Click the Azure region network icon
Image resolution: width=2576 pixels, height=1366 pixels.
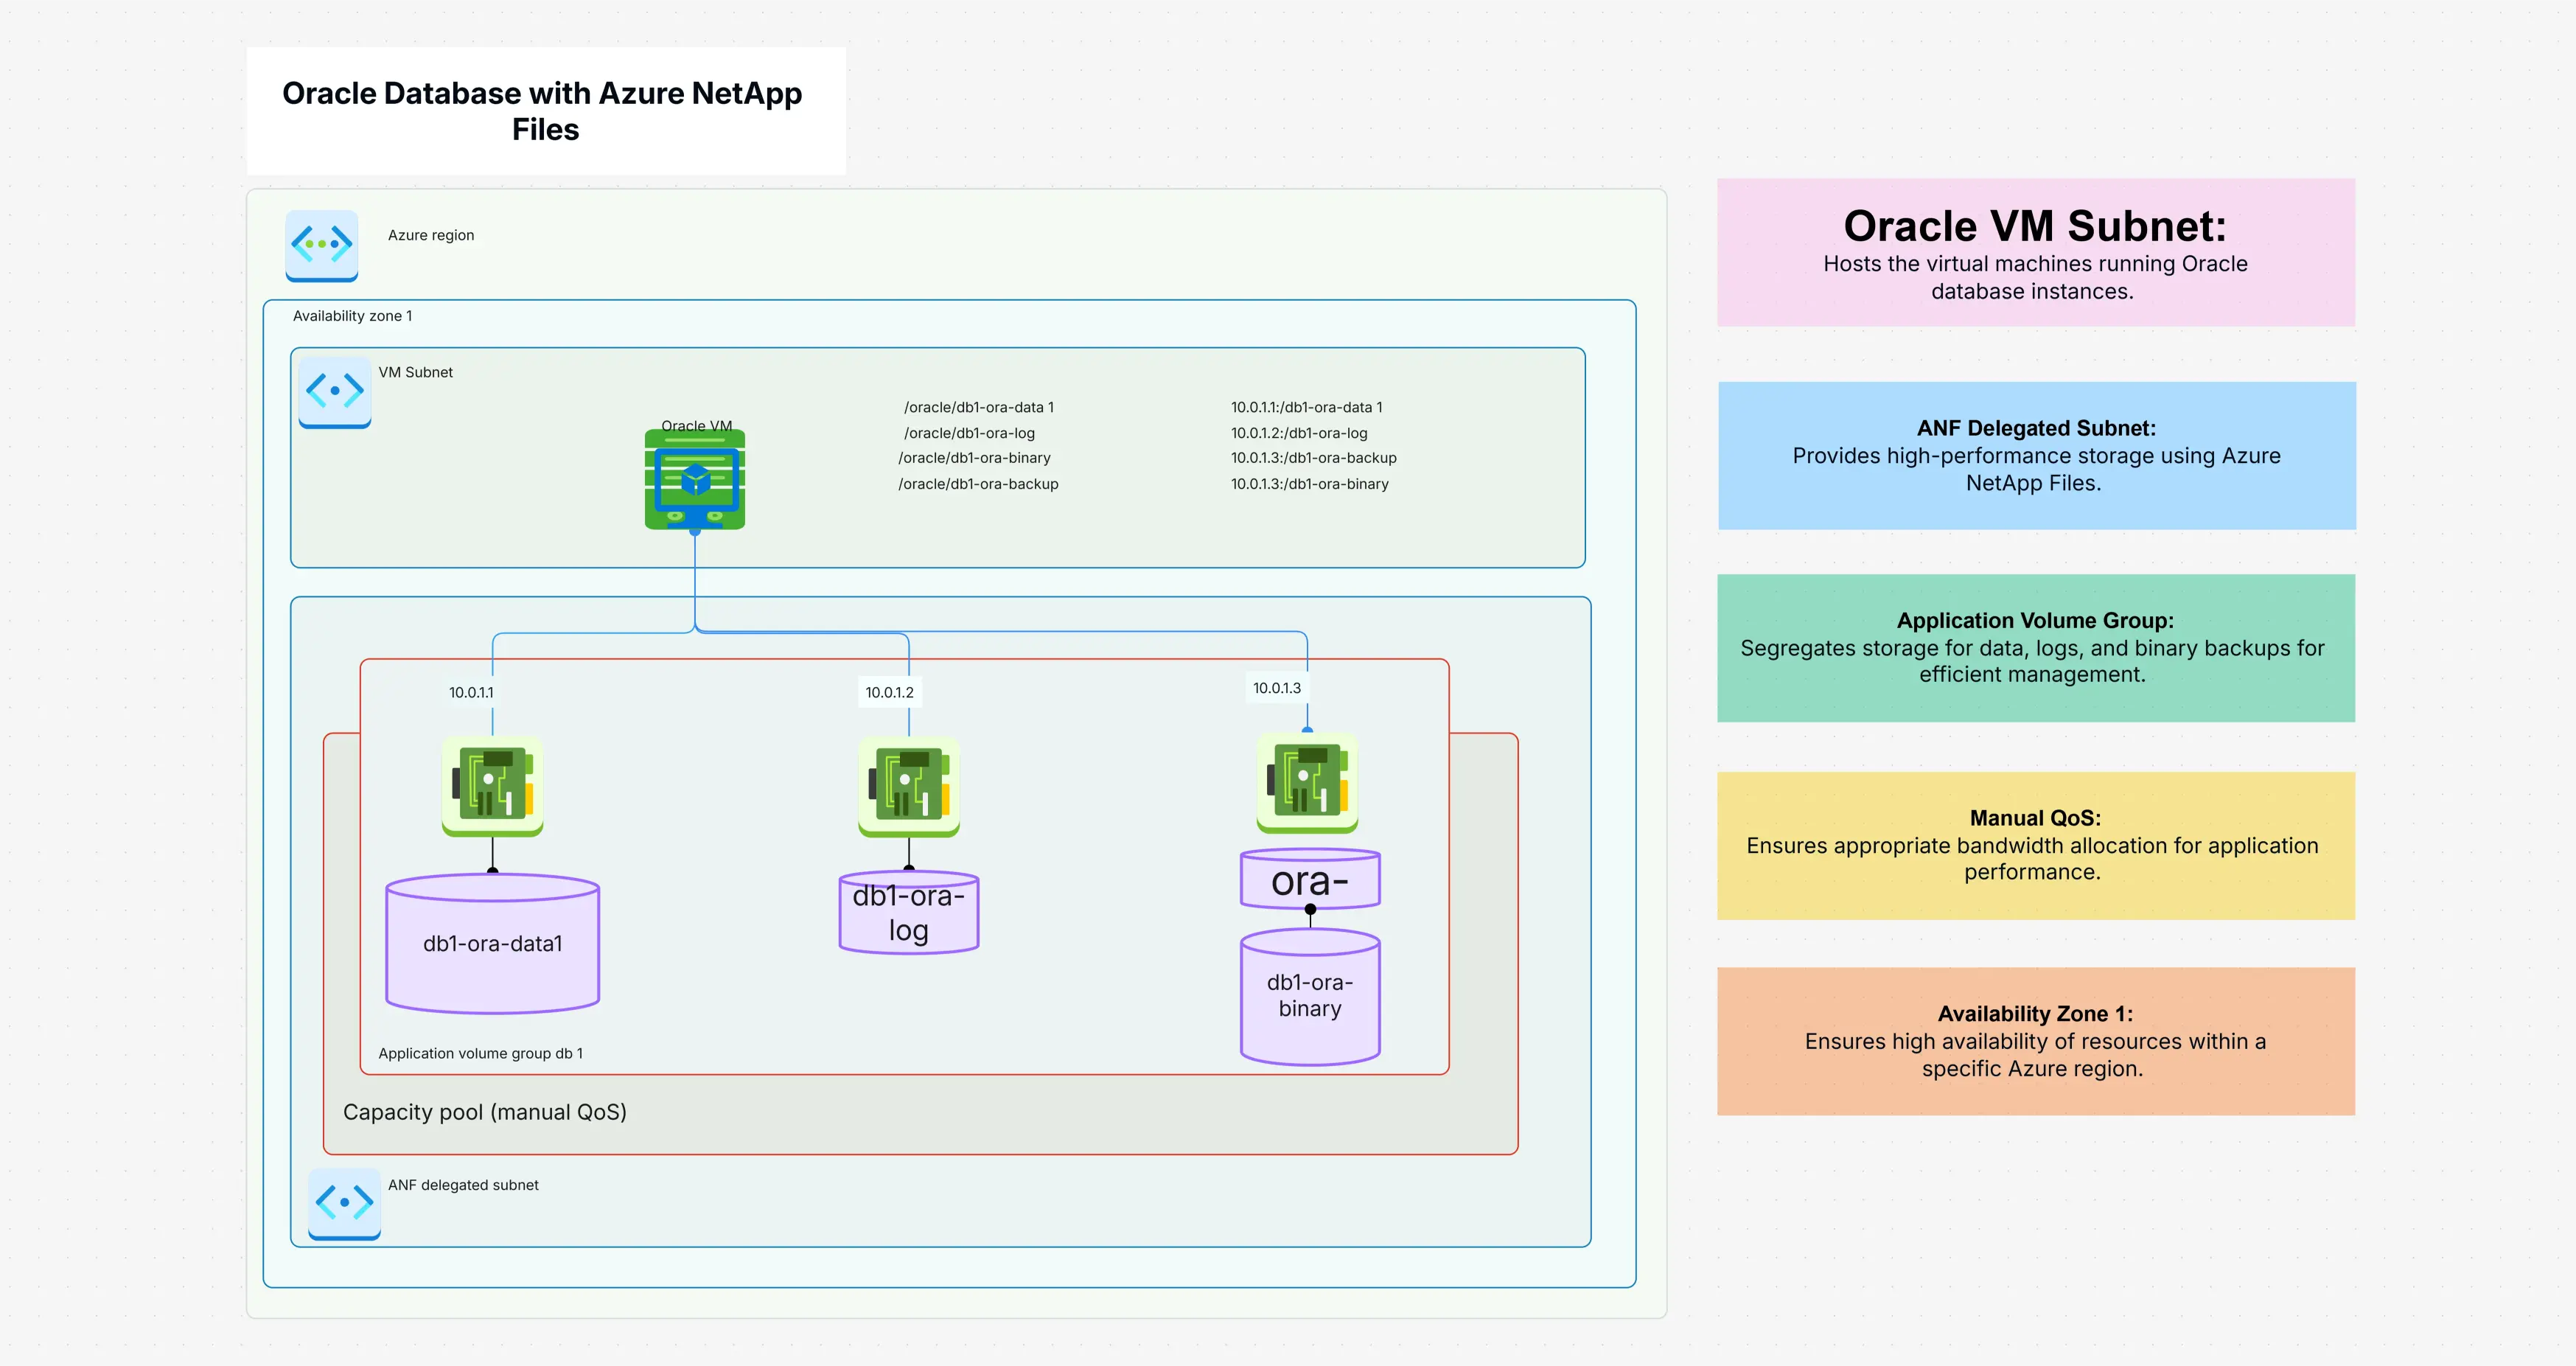(321, 243)
